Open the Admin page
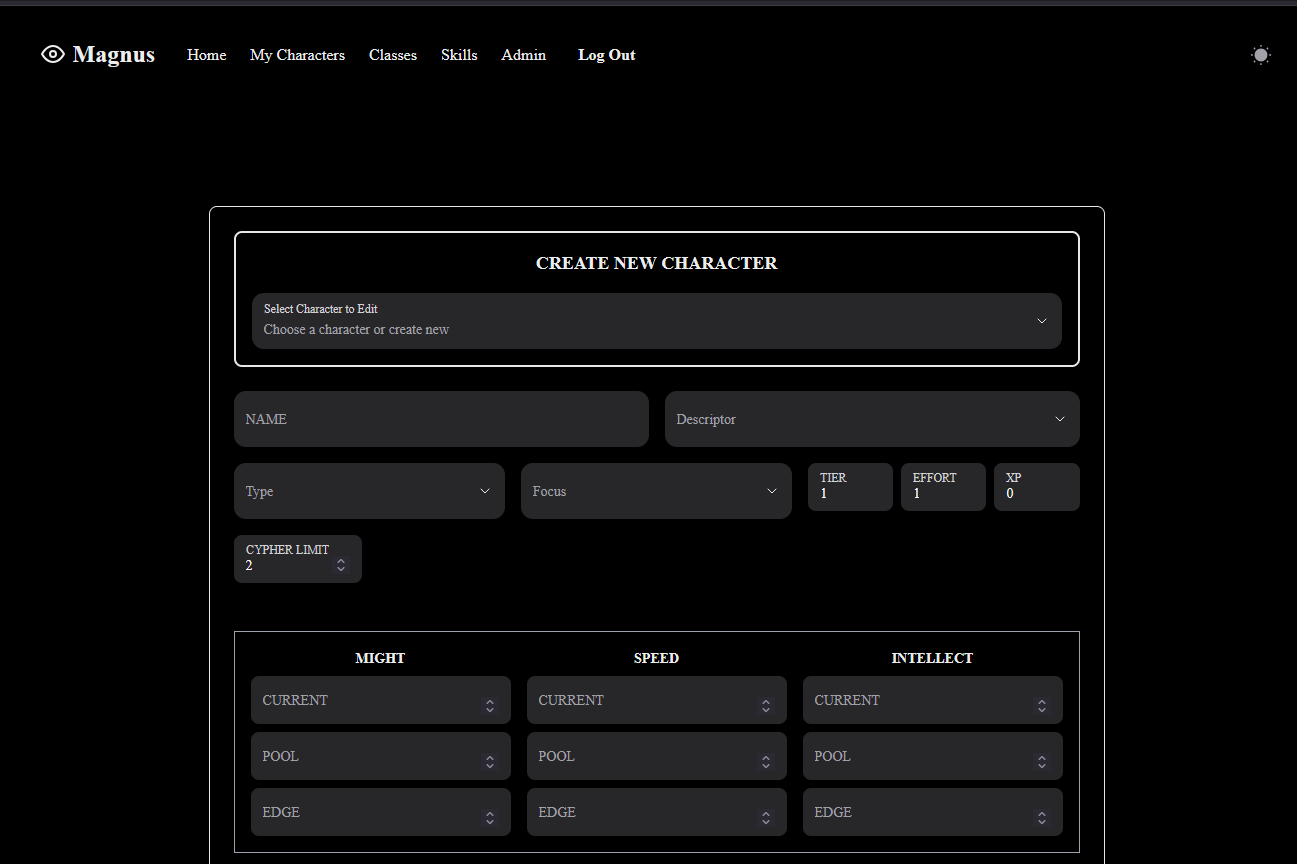Image resolution: width=1297 pixels, height=864 pixels. (x=523, y=55)
